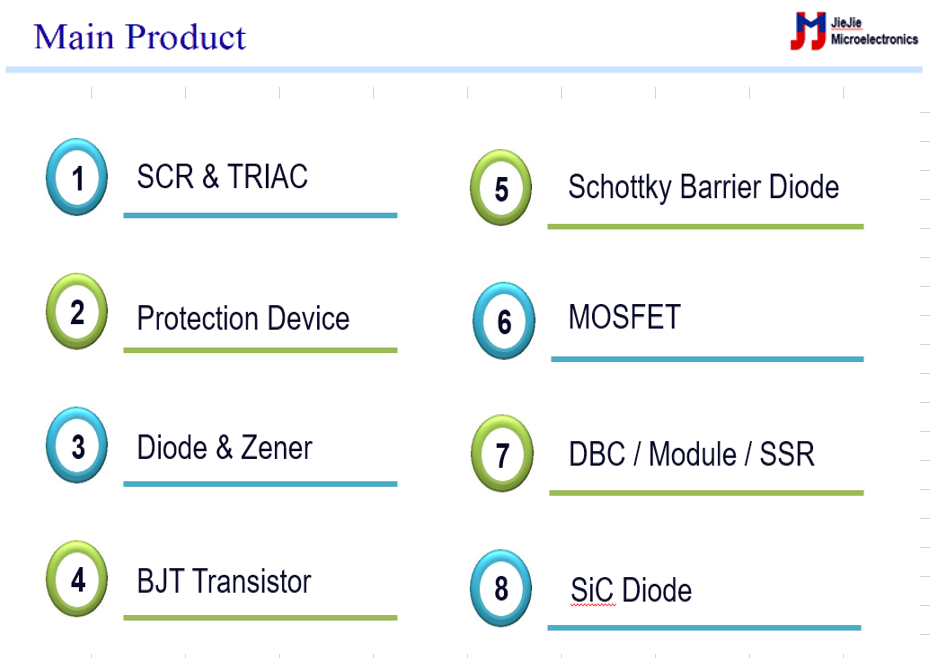This screenshot has width=930, height=658.
Task: Click the Main Product title
Action: tap(140, 37)
